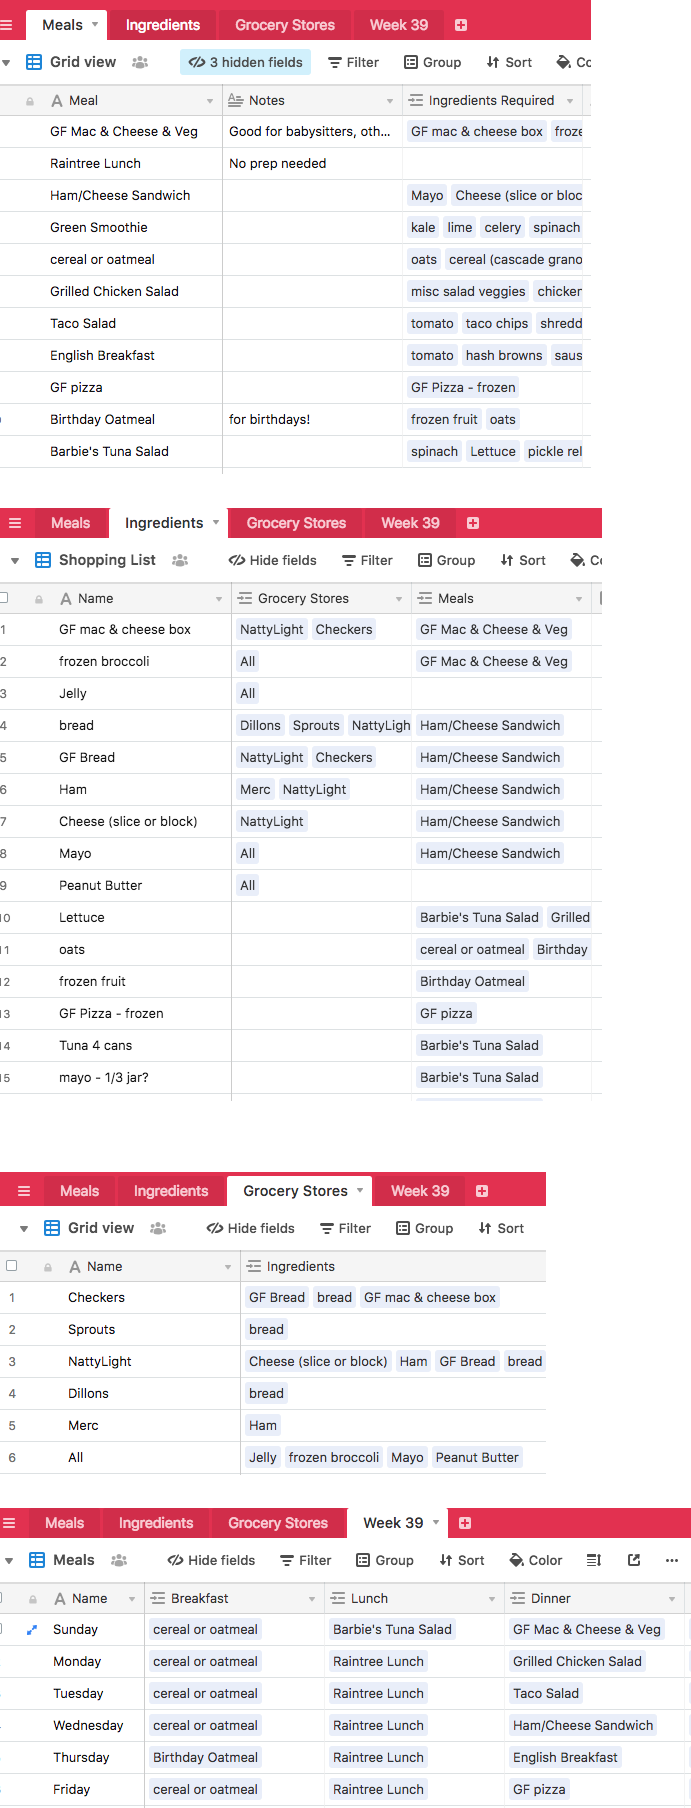
Task: Select the Birthday Oatmeal meal cell in Meals table
Action: coord(112,420)
